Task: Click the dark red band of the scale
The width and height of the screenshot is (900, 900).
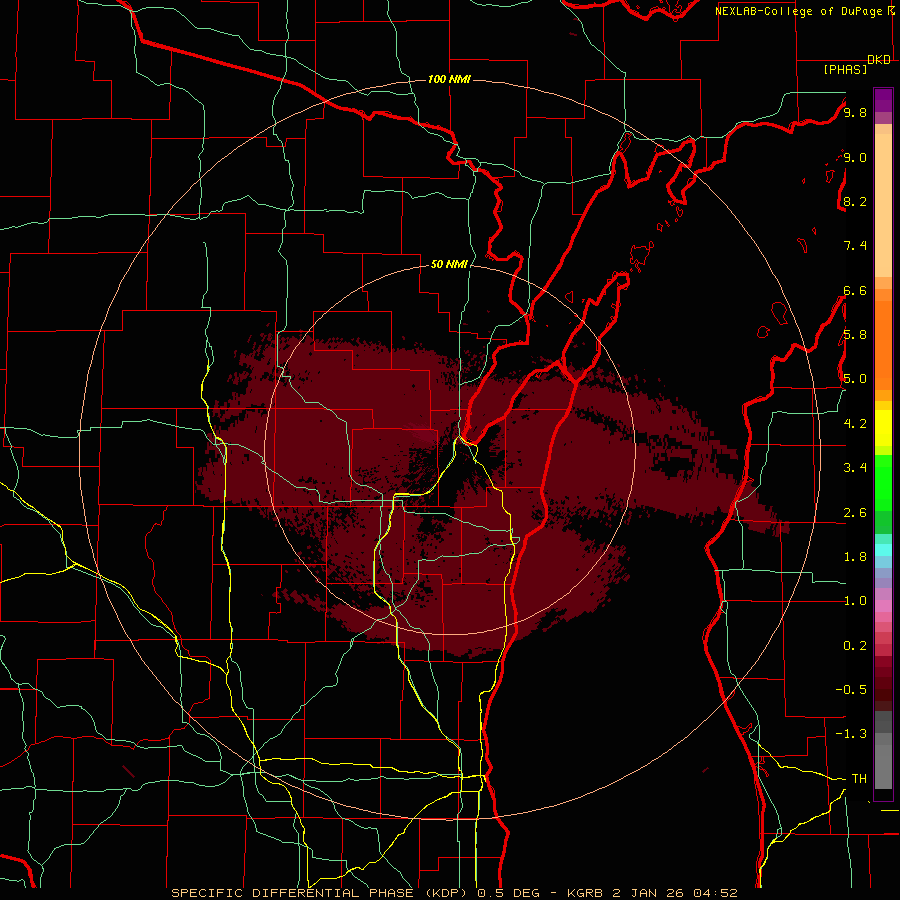Action: (x=883, y=683)
